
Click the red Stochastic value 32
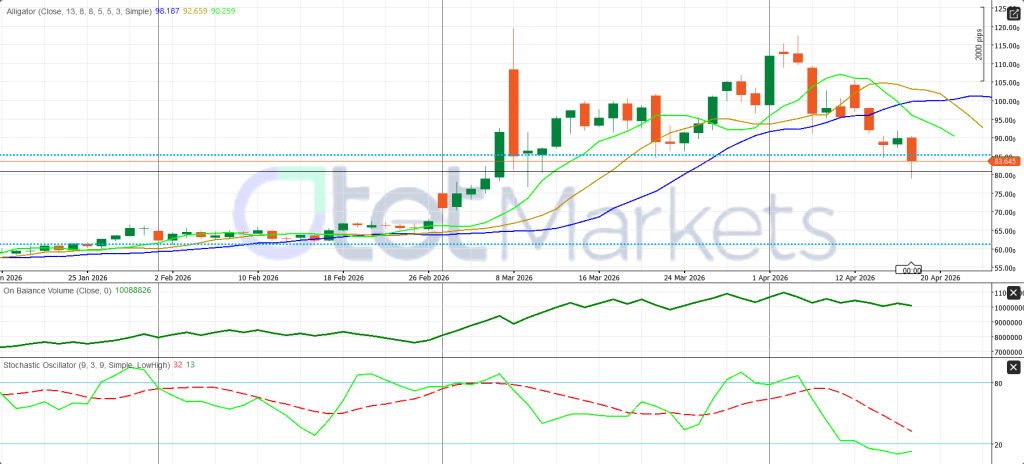177,367
